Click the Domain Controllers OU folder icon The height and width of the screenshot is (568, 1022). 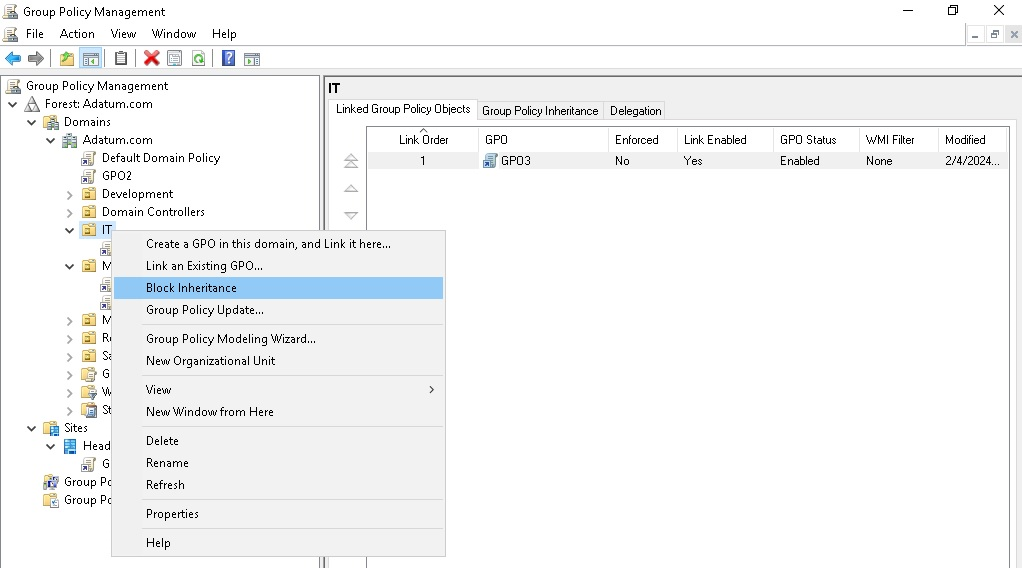click(x=89, y=212)
